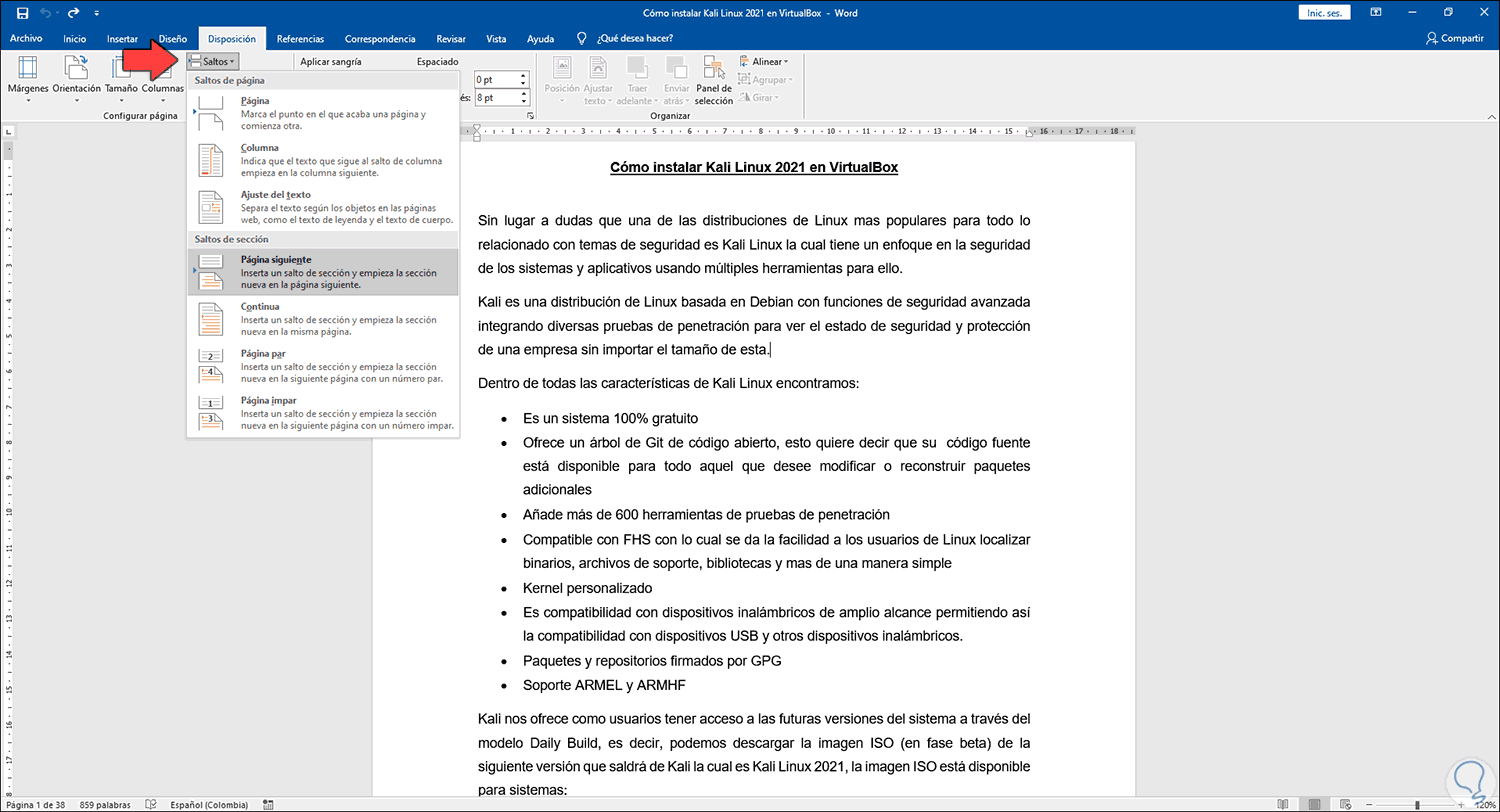Redo the last action in the title bar
The width and height of the screenshot is (1500, 812).
point(75,13)
